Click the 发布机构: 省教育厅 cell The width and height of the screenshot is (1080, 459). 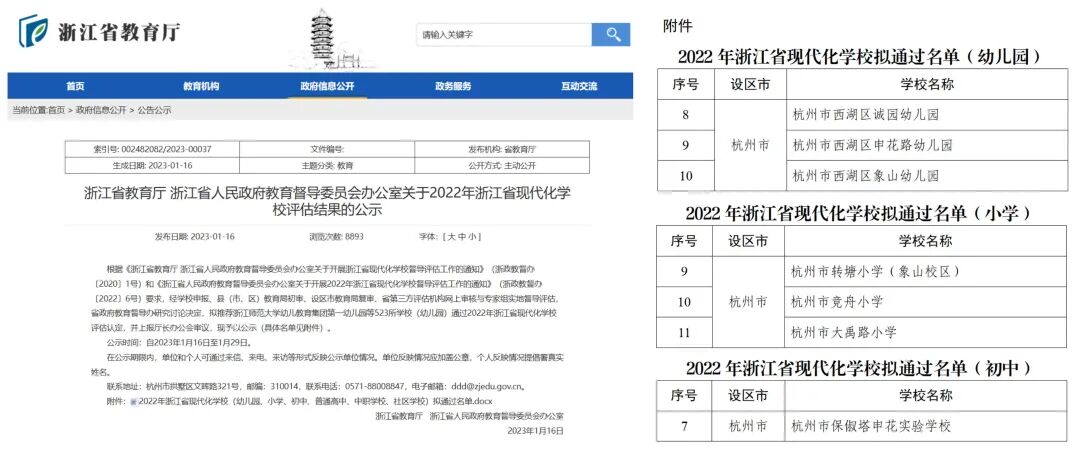(x=502, y=149)
